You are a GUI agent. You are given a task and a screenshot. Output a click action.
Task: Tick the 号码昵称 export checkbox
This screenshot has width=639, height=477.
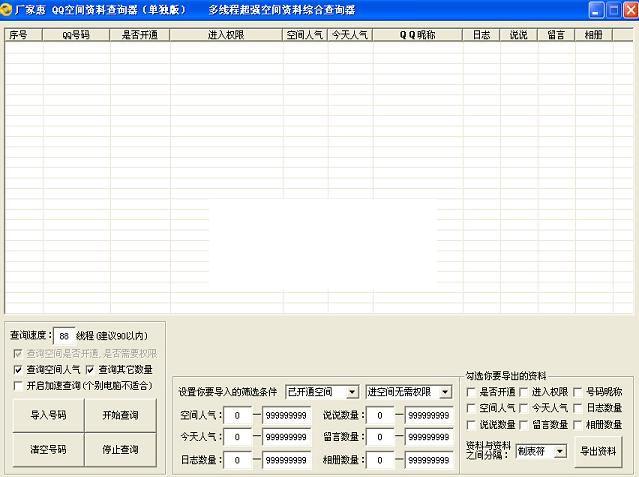point(579,392)
